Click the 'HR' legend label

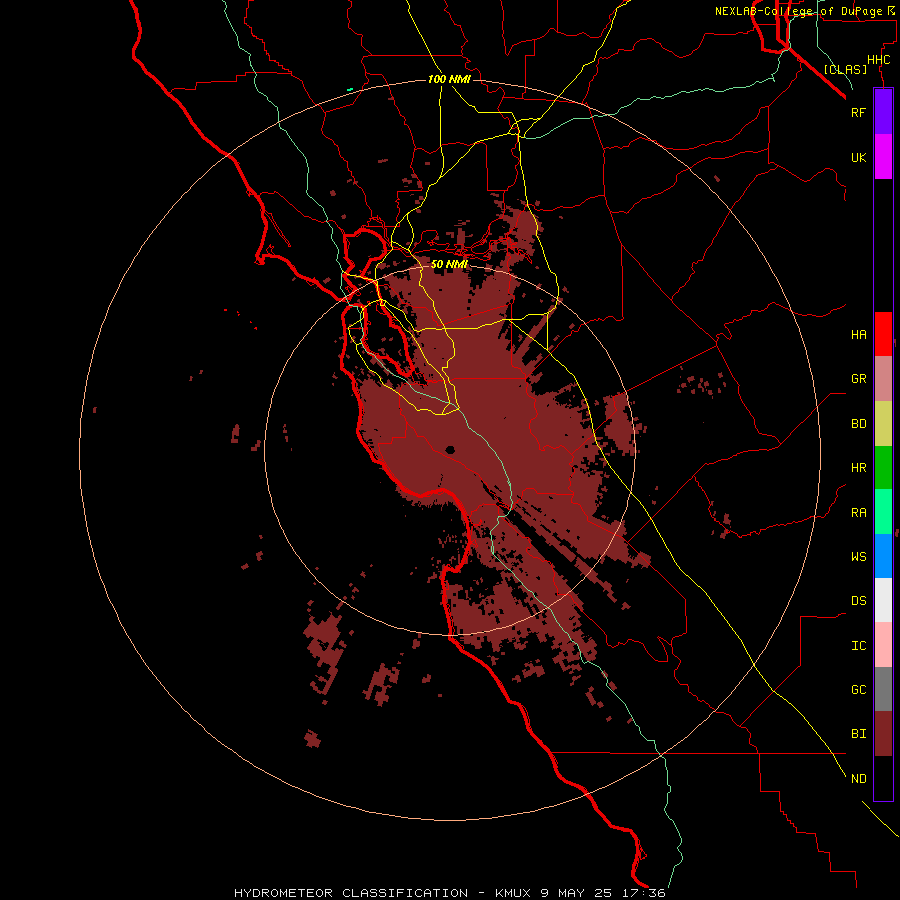pyautogui.click(x=858, y=468)
